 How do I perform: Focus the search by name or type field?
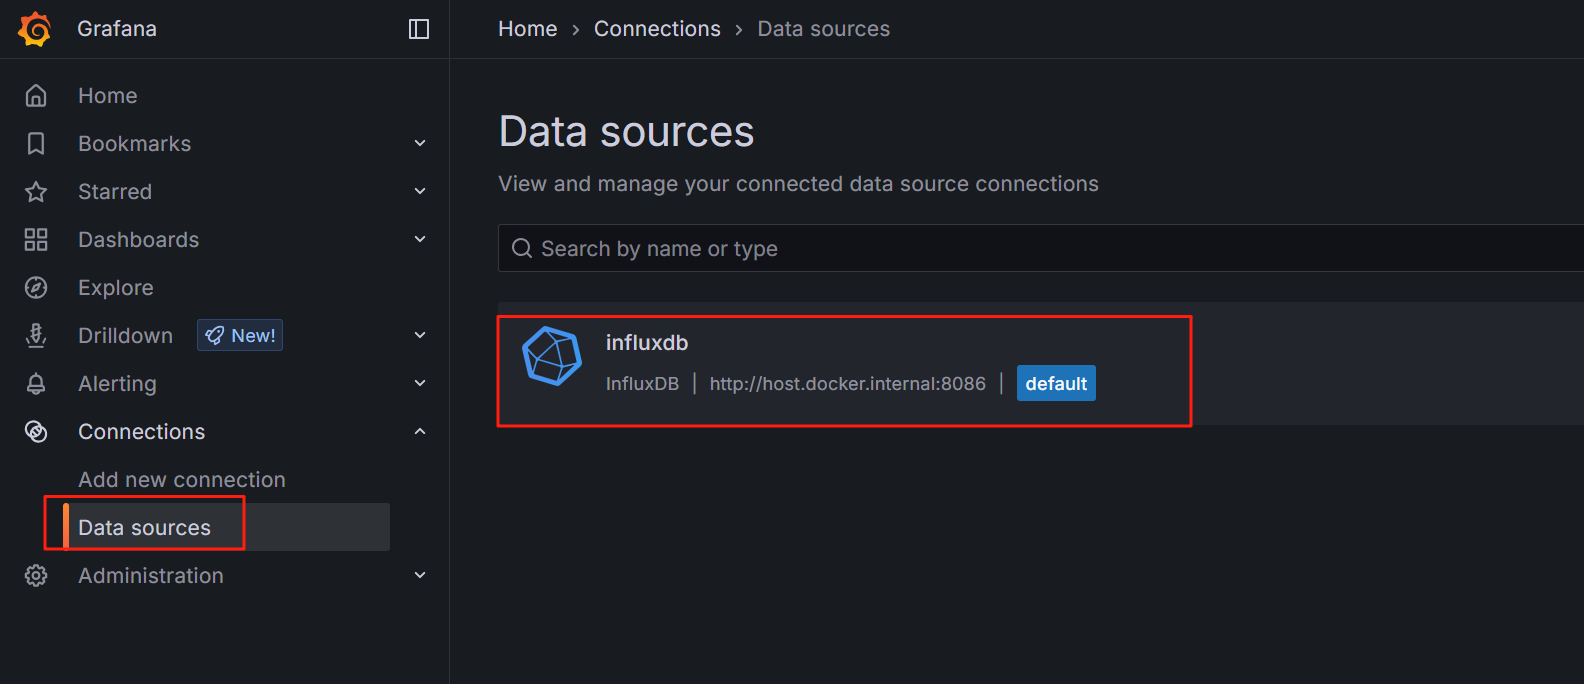[x=800, y=248]
